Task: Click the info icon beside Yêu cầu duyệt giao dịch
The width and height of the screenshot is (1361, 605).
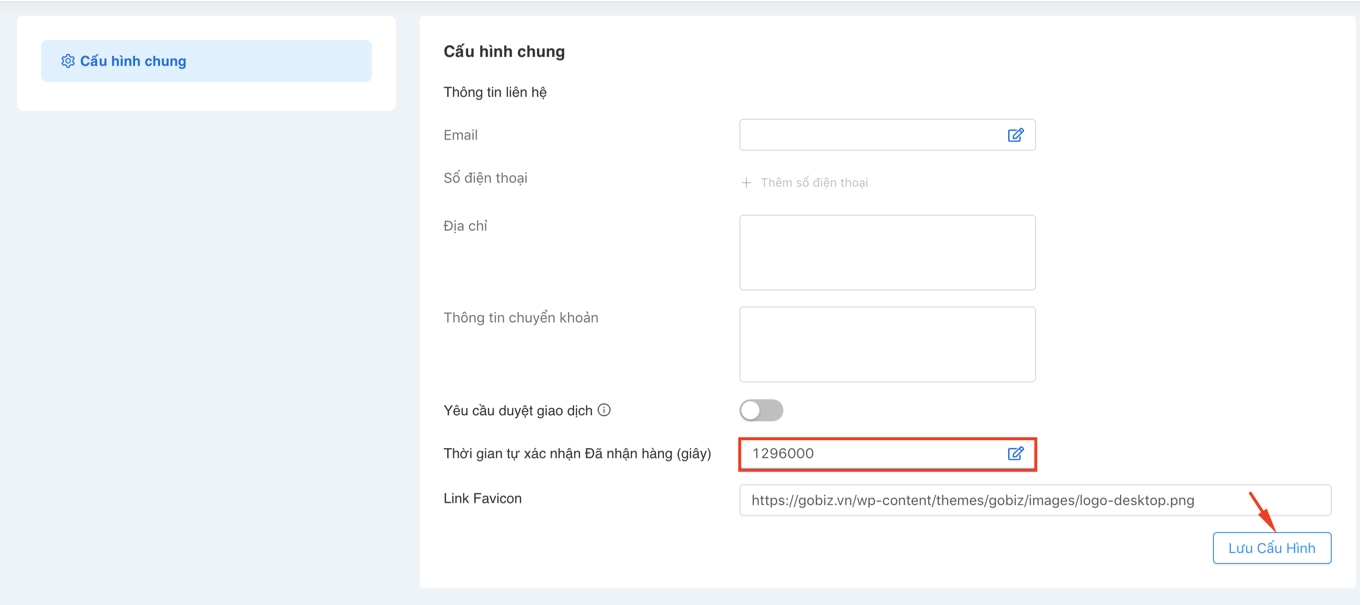Action: pos(604,410)
